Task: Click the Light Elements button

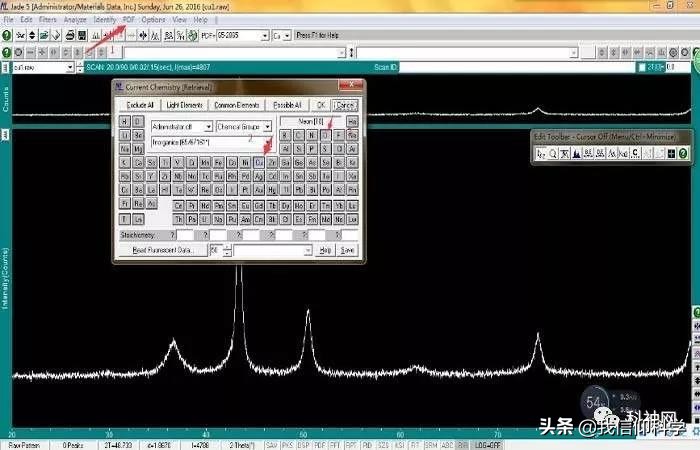Action: 184,105
